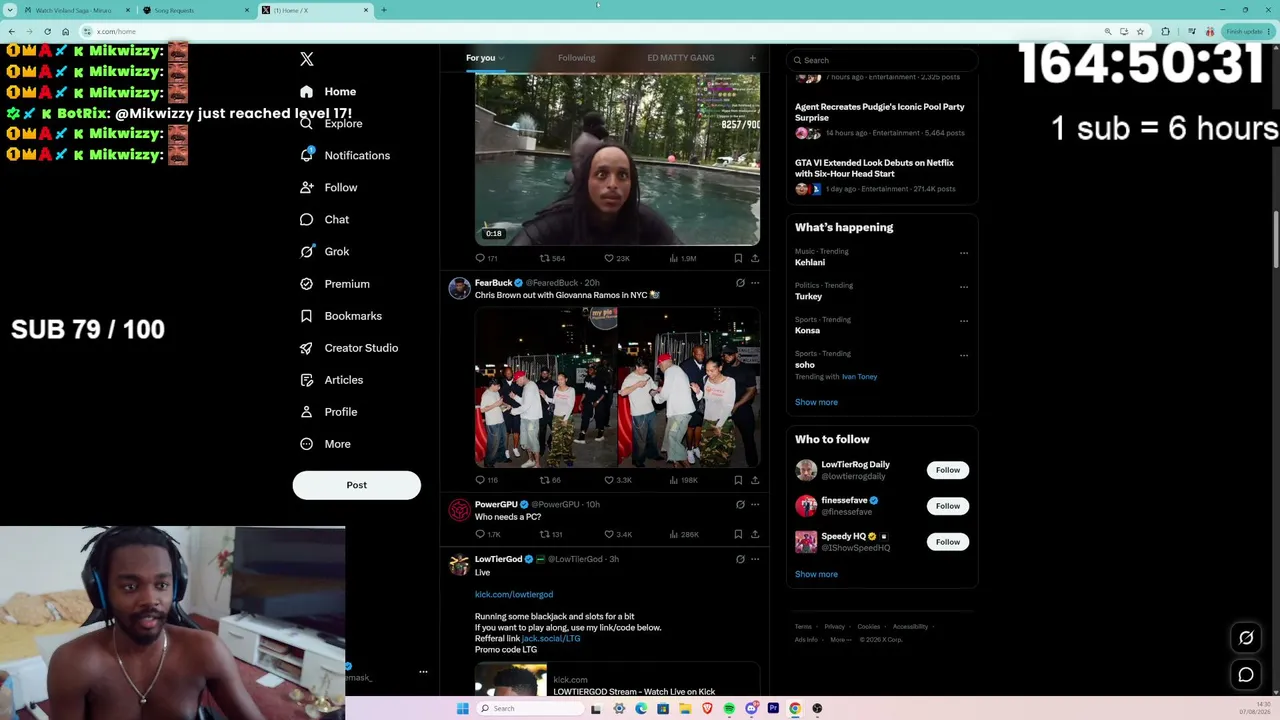Open LowTierGod post more options menu

tap(755, 559)
